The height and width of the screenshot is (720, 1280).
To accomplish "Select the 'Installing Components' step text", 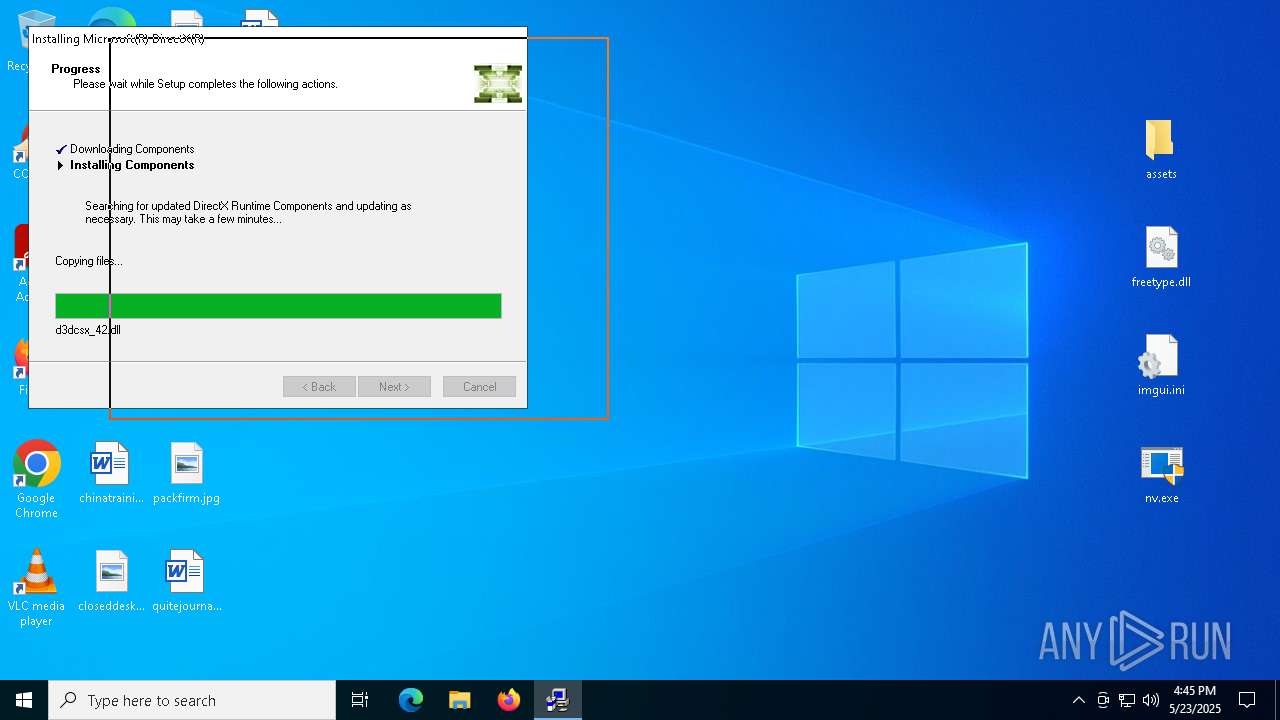I will pos(132,165).
